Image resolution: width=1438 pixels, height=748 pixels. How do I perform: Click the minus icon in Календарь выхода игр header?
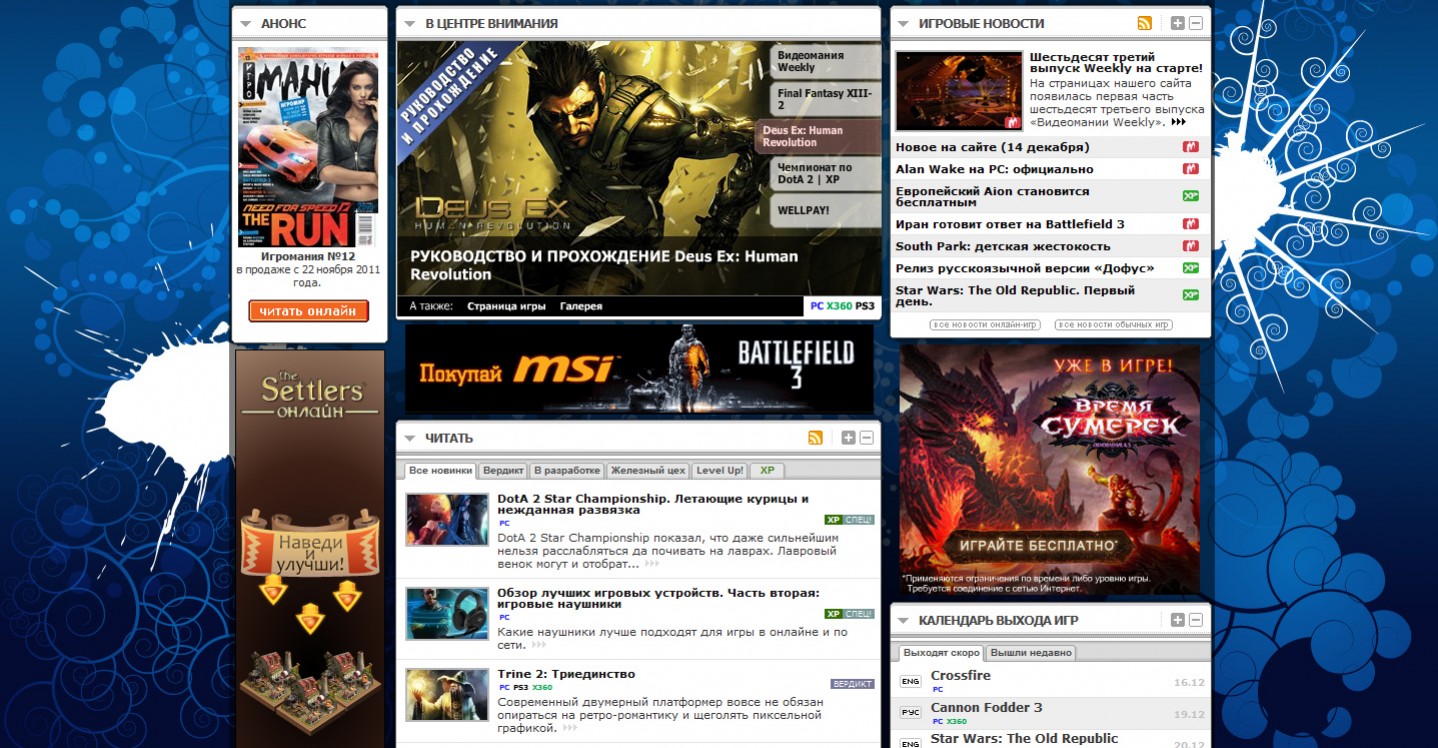pos(1195,620)
